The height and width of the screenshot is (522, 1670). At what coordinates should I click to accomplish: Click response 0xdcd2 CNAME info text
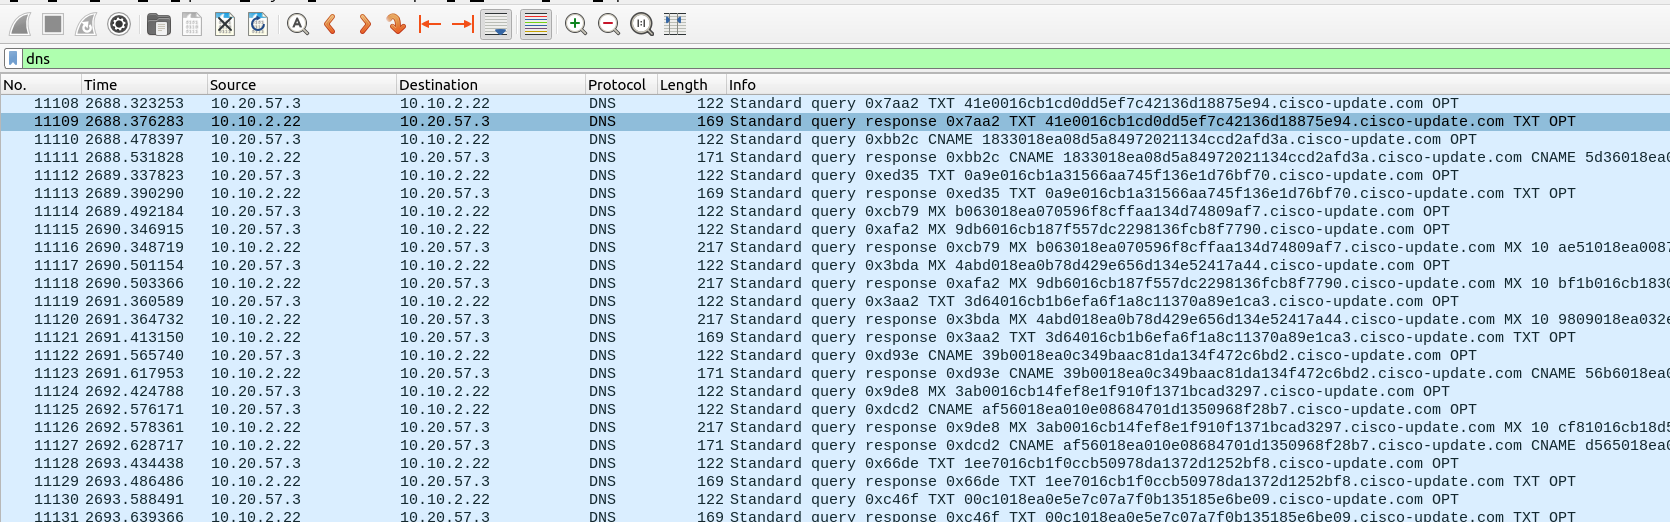click(1200, 445)
